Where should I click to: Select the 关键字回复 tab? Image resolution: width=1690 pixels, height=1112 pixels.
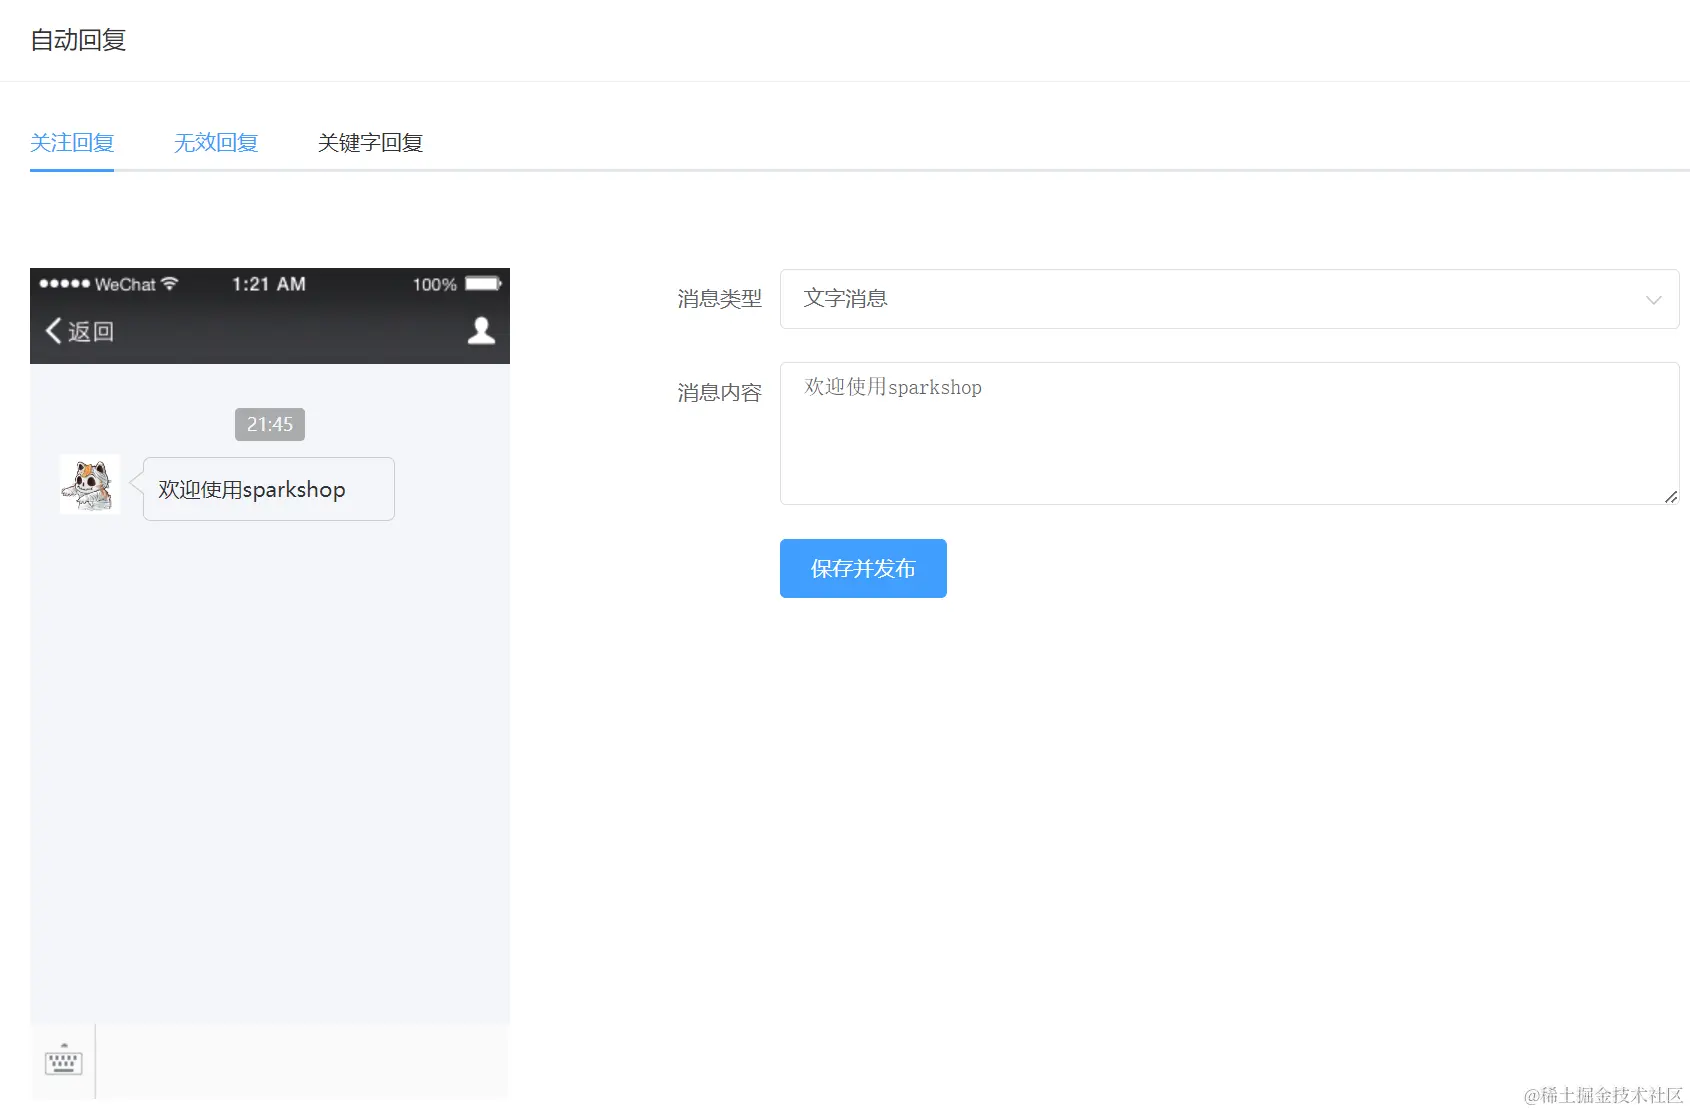click(x=370, y=143)
